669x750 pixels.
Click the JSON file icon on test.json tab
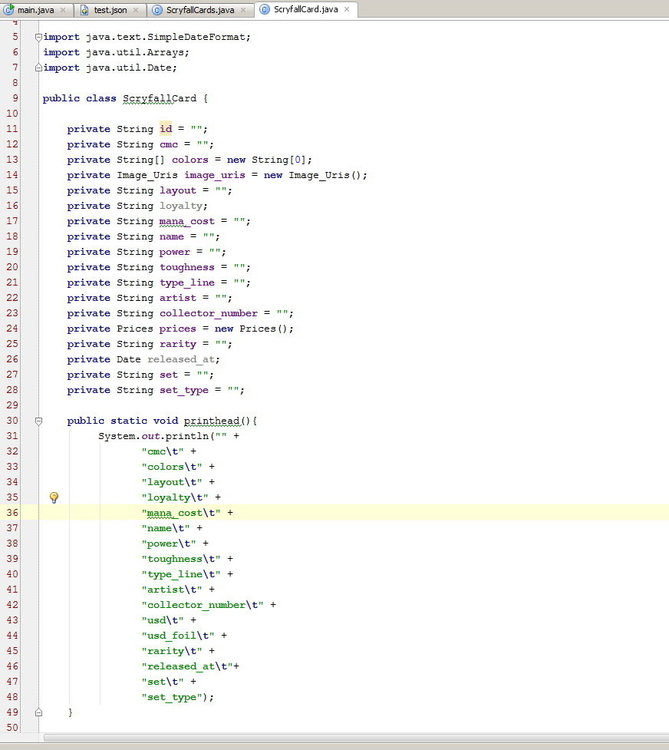[85, 10]
